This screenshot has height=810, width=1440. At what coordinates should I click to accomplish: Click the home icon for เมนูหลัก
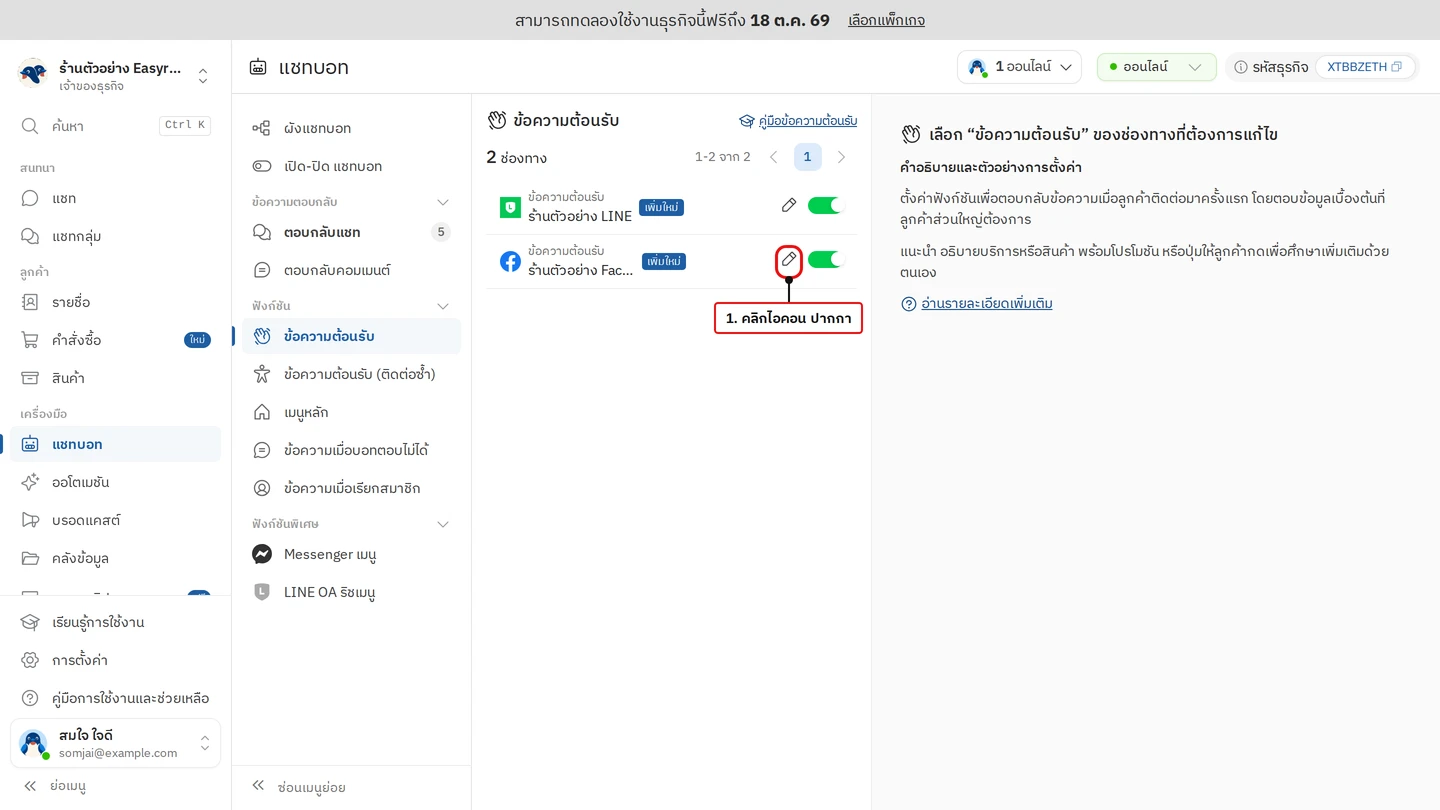(x=262, y=412)
